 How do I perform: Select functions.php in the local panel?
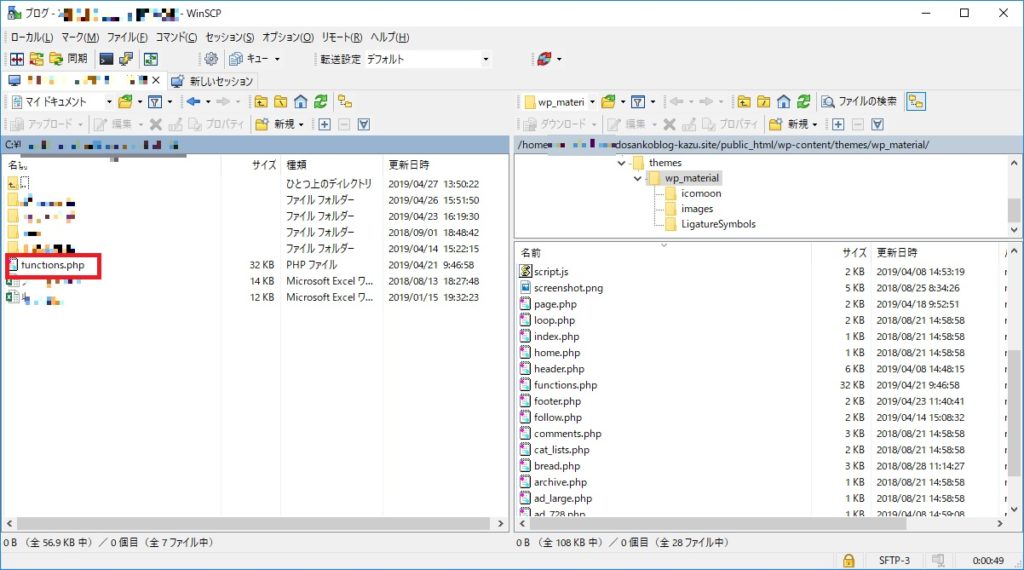(x=52, y=265)
